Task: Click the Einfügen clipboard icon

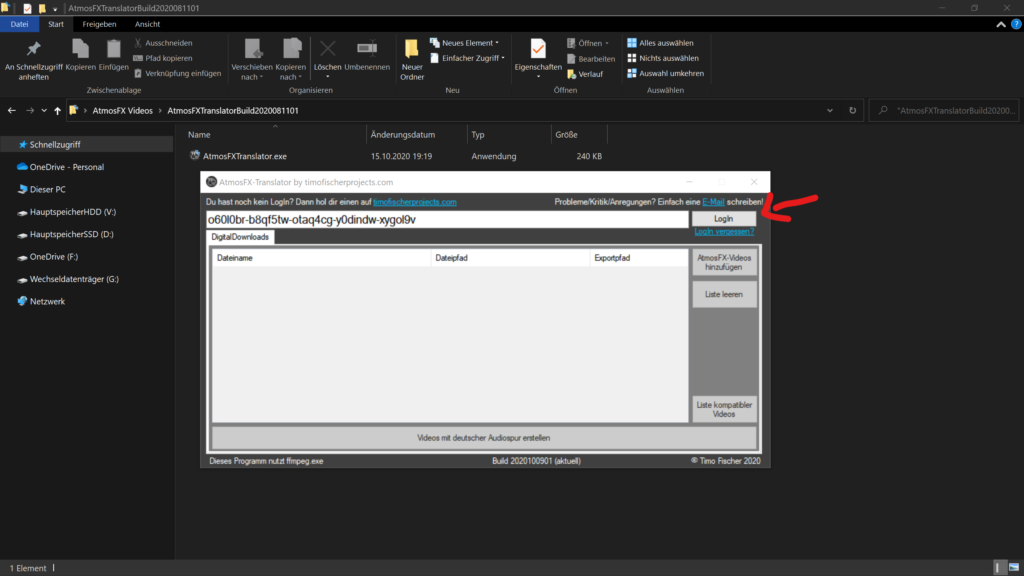Action: [x=114, y=55]
